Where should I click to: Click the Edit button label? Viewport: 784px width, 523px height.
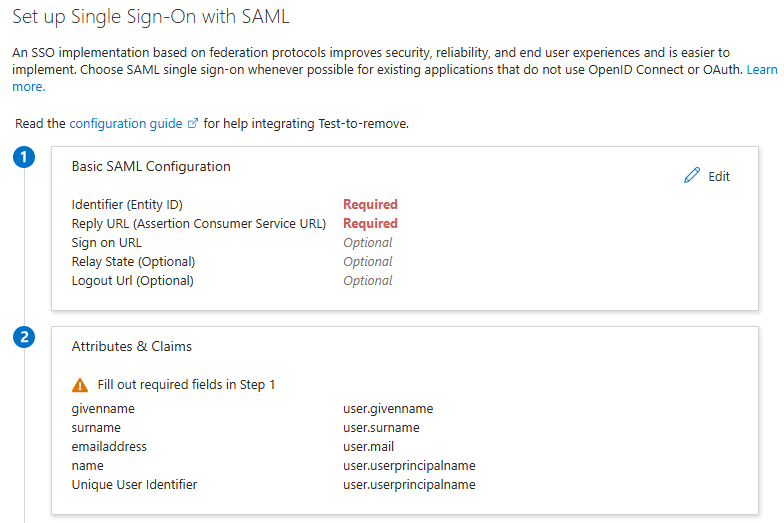click(719, 177)
